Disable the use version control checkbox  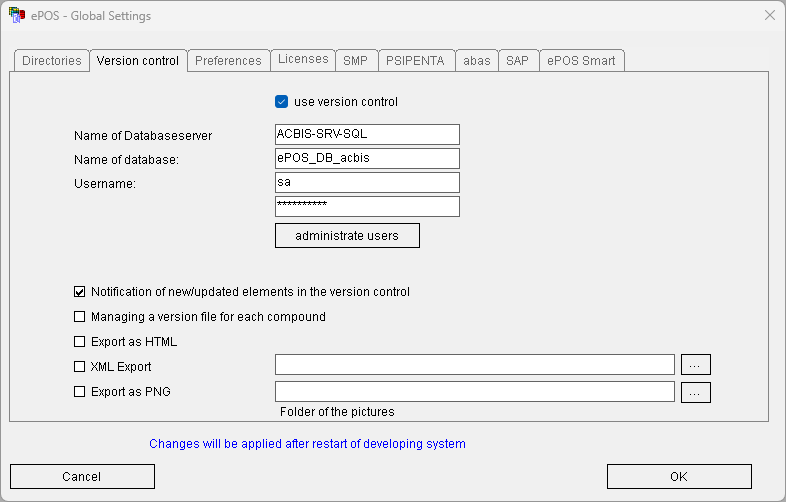[281, 102]
